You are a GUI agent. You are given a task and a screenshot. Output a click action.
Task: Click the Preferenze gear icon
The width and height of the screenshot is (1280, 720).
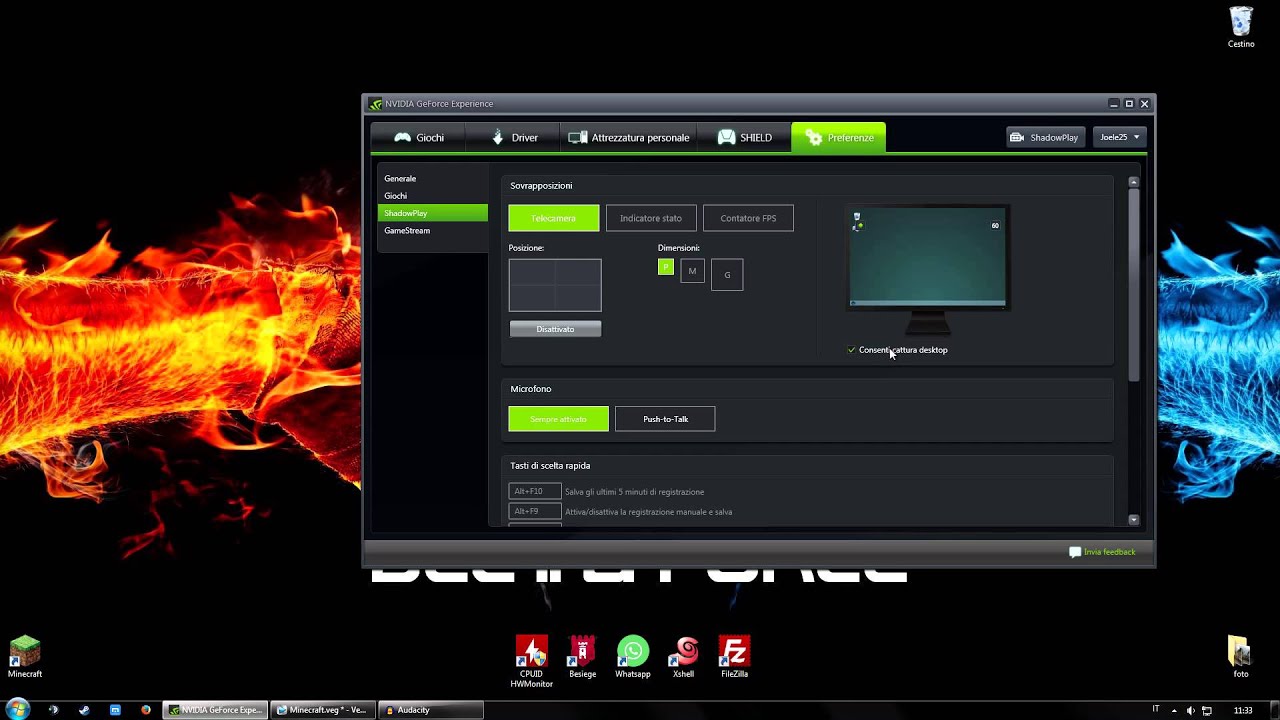click(x=814, y=138)
